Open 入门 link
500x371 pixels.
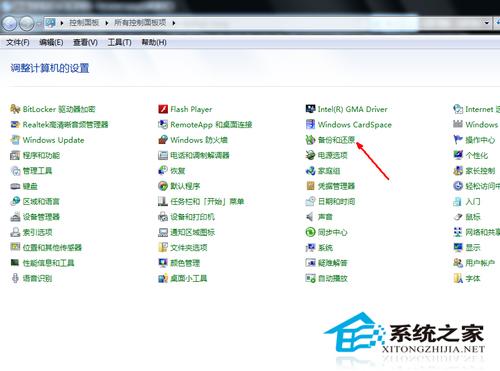coord(473,201)
